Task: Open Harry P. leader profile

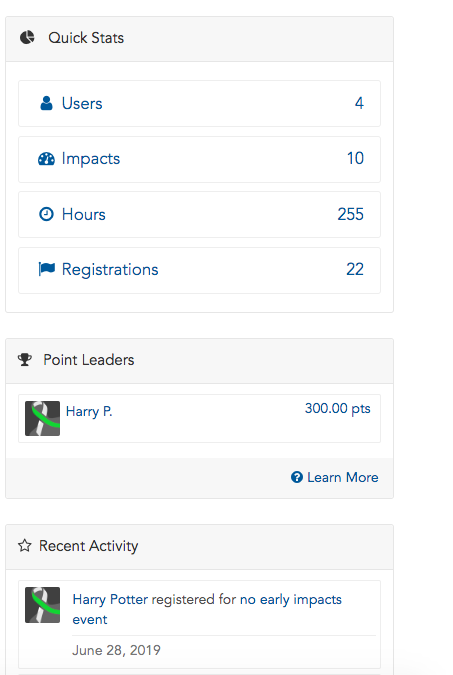Action: coord(89,411)
